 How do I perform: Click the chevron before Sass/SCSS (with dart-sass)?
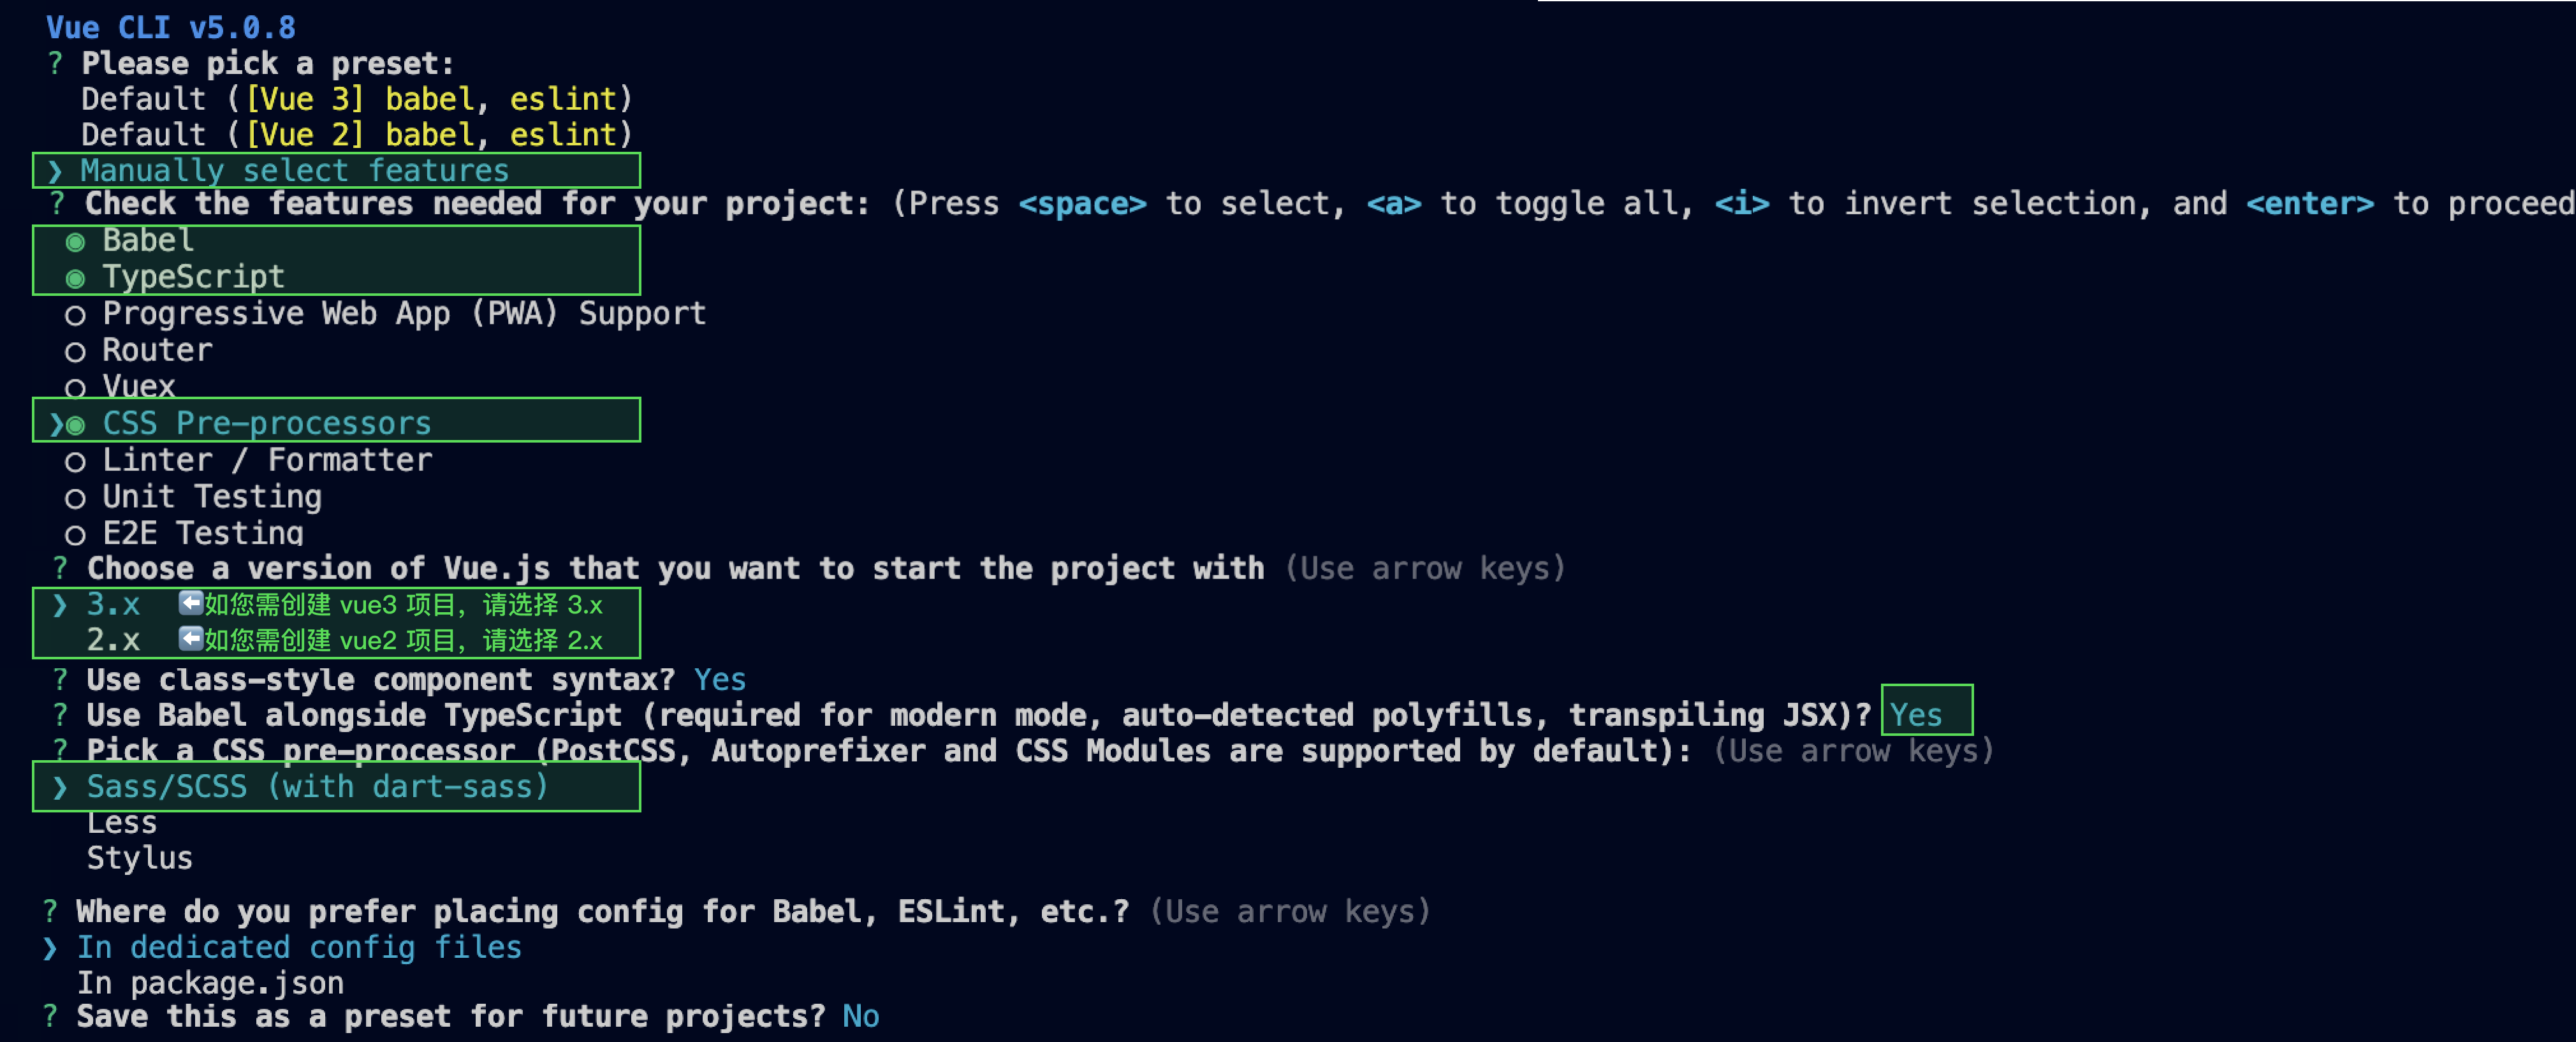60,788
